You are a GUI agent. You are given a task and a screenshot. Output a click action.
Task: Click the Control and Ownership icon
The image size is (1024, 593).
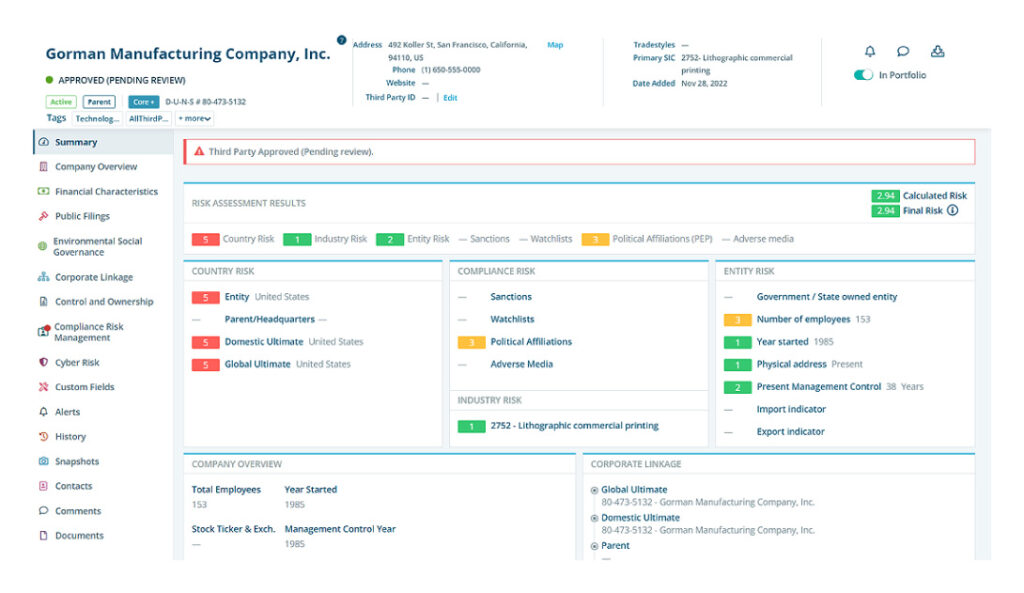[43, 302]
